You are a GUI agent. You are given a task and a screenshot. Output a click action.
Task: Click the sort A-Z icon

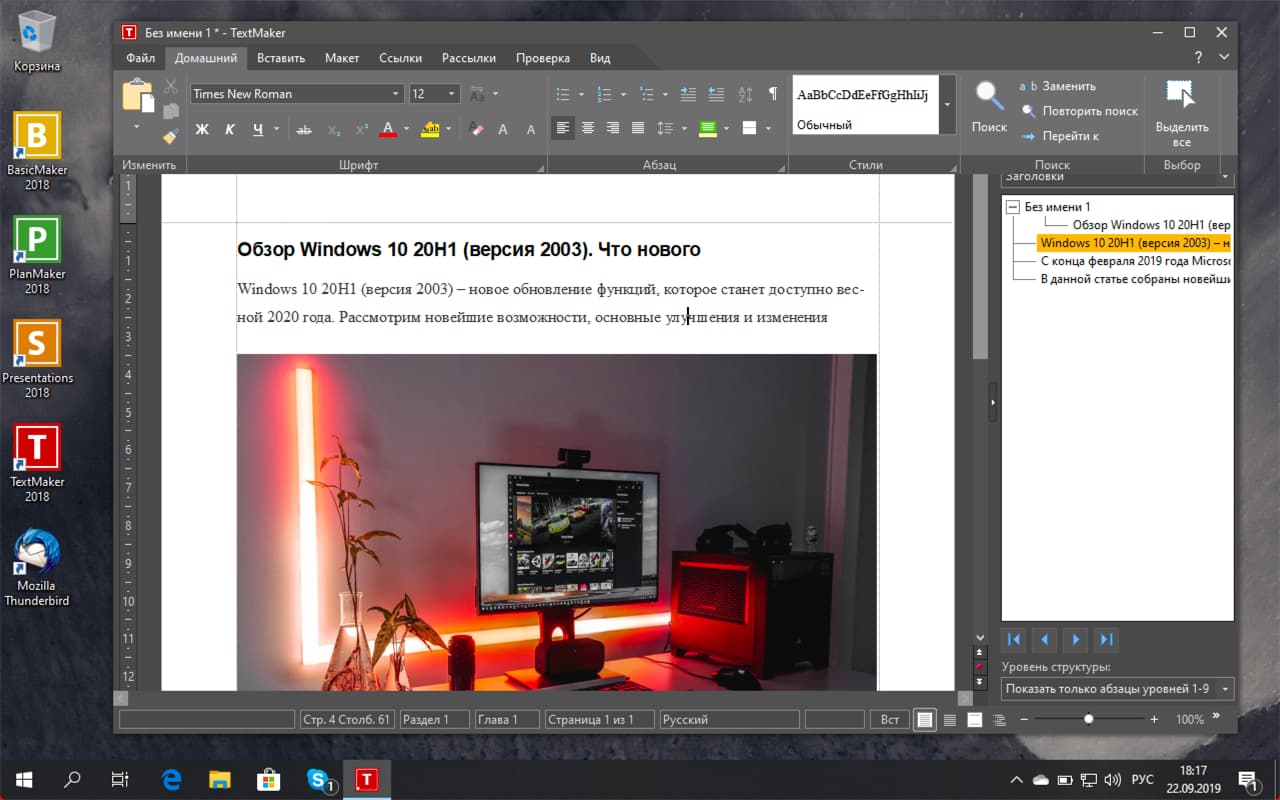745,94
